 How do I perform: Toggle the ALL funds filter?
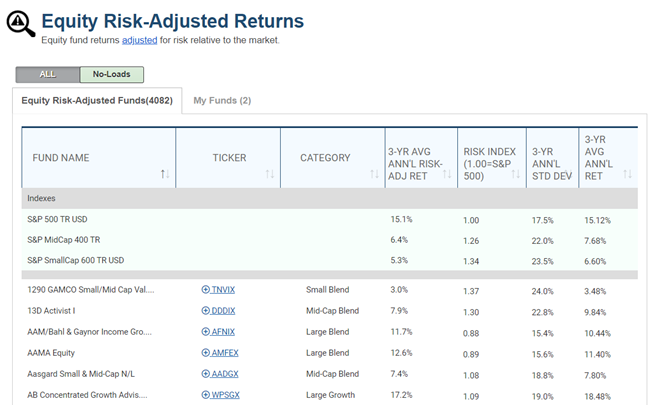coord(48,74)
